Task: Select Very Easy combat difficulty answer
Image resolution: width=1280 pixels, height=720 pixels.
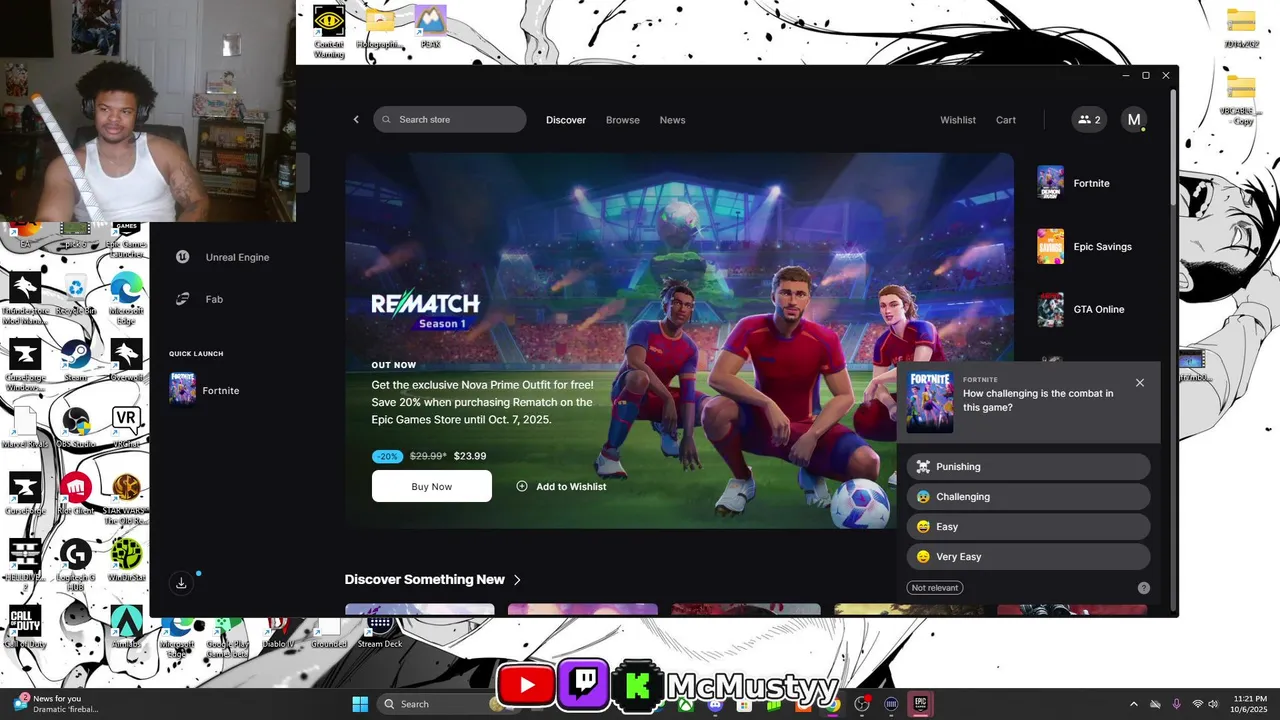Action: (1028, 557)
